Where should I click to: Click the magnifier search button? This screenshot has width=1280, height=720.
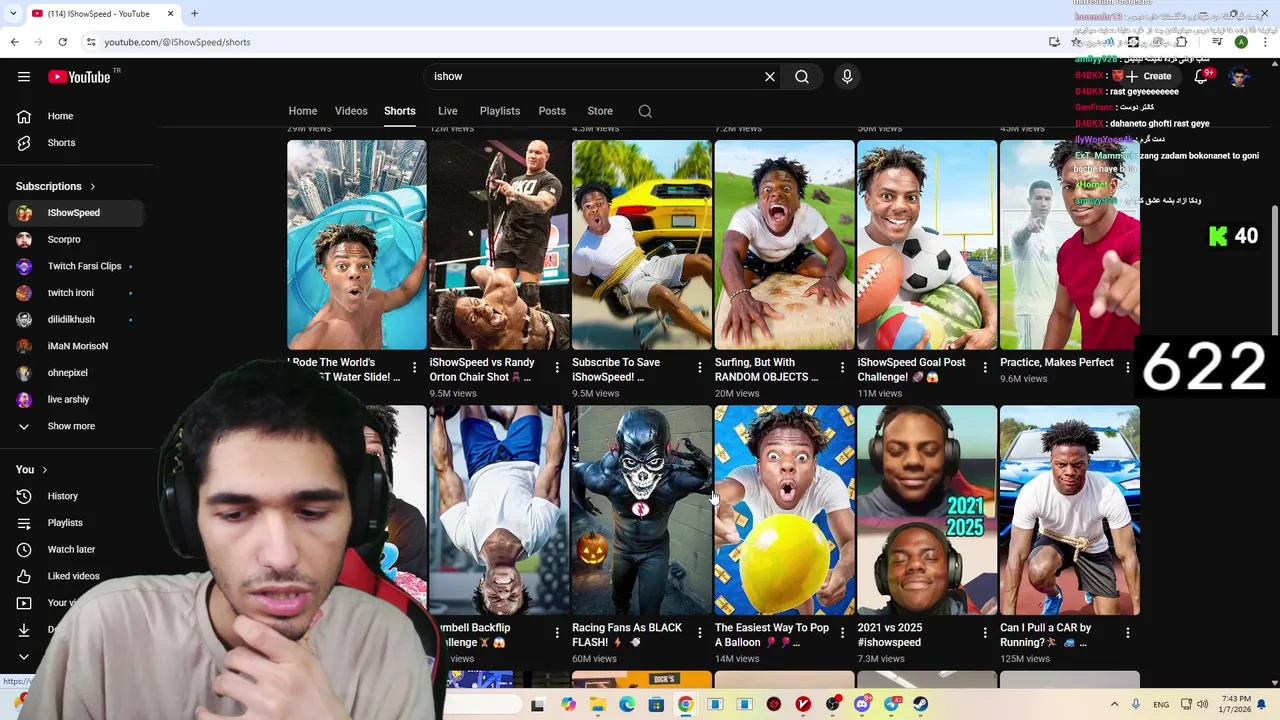click(x=802, y=77)
